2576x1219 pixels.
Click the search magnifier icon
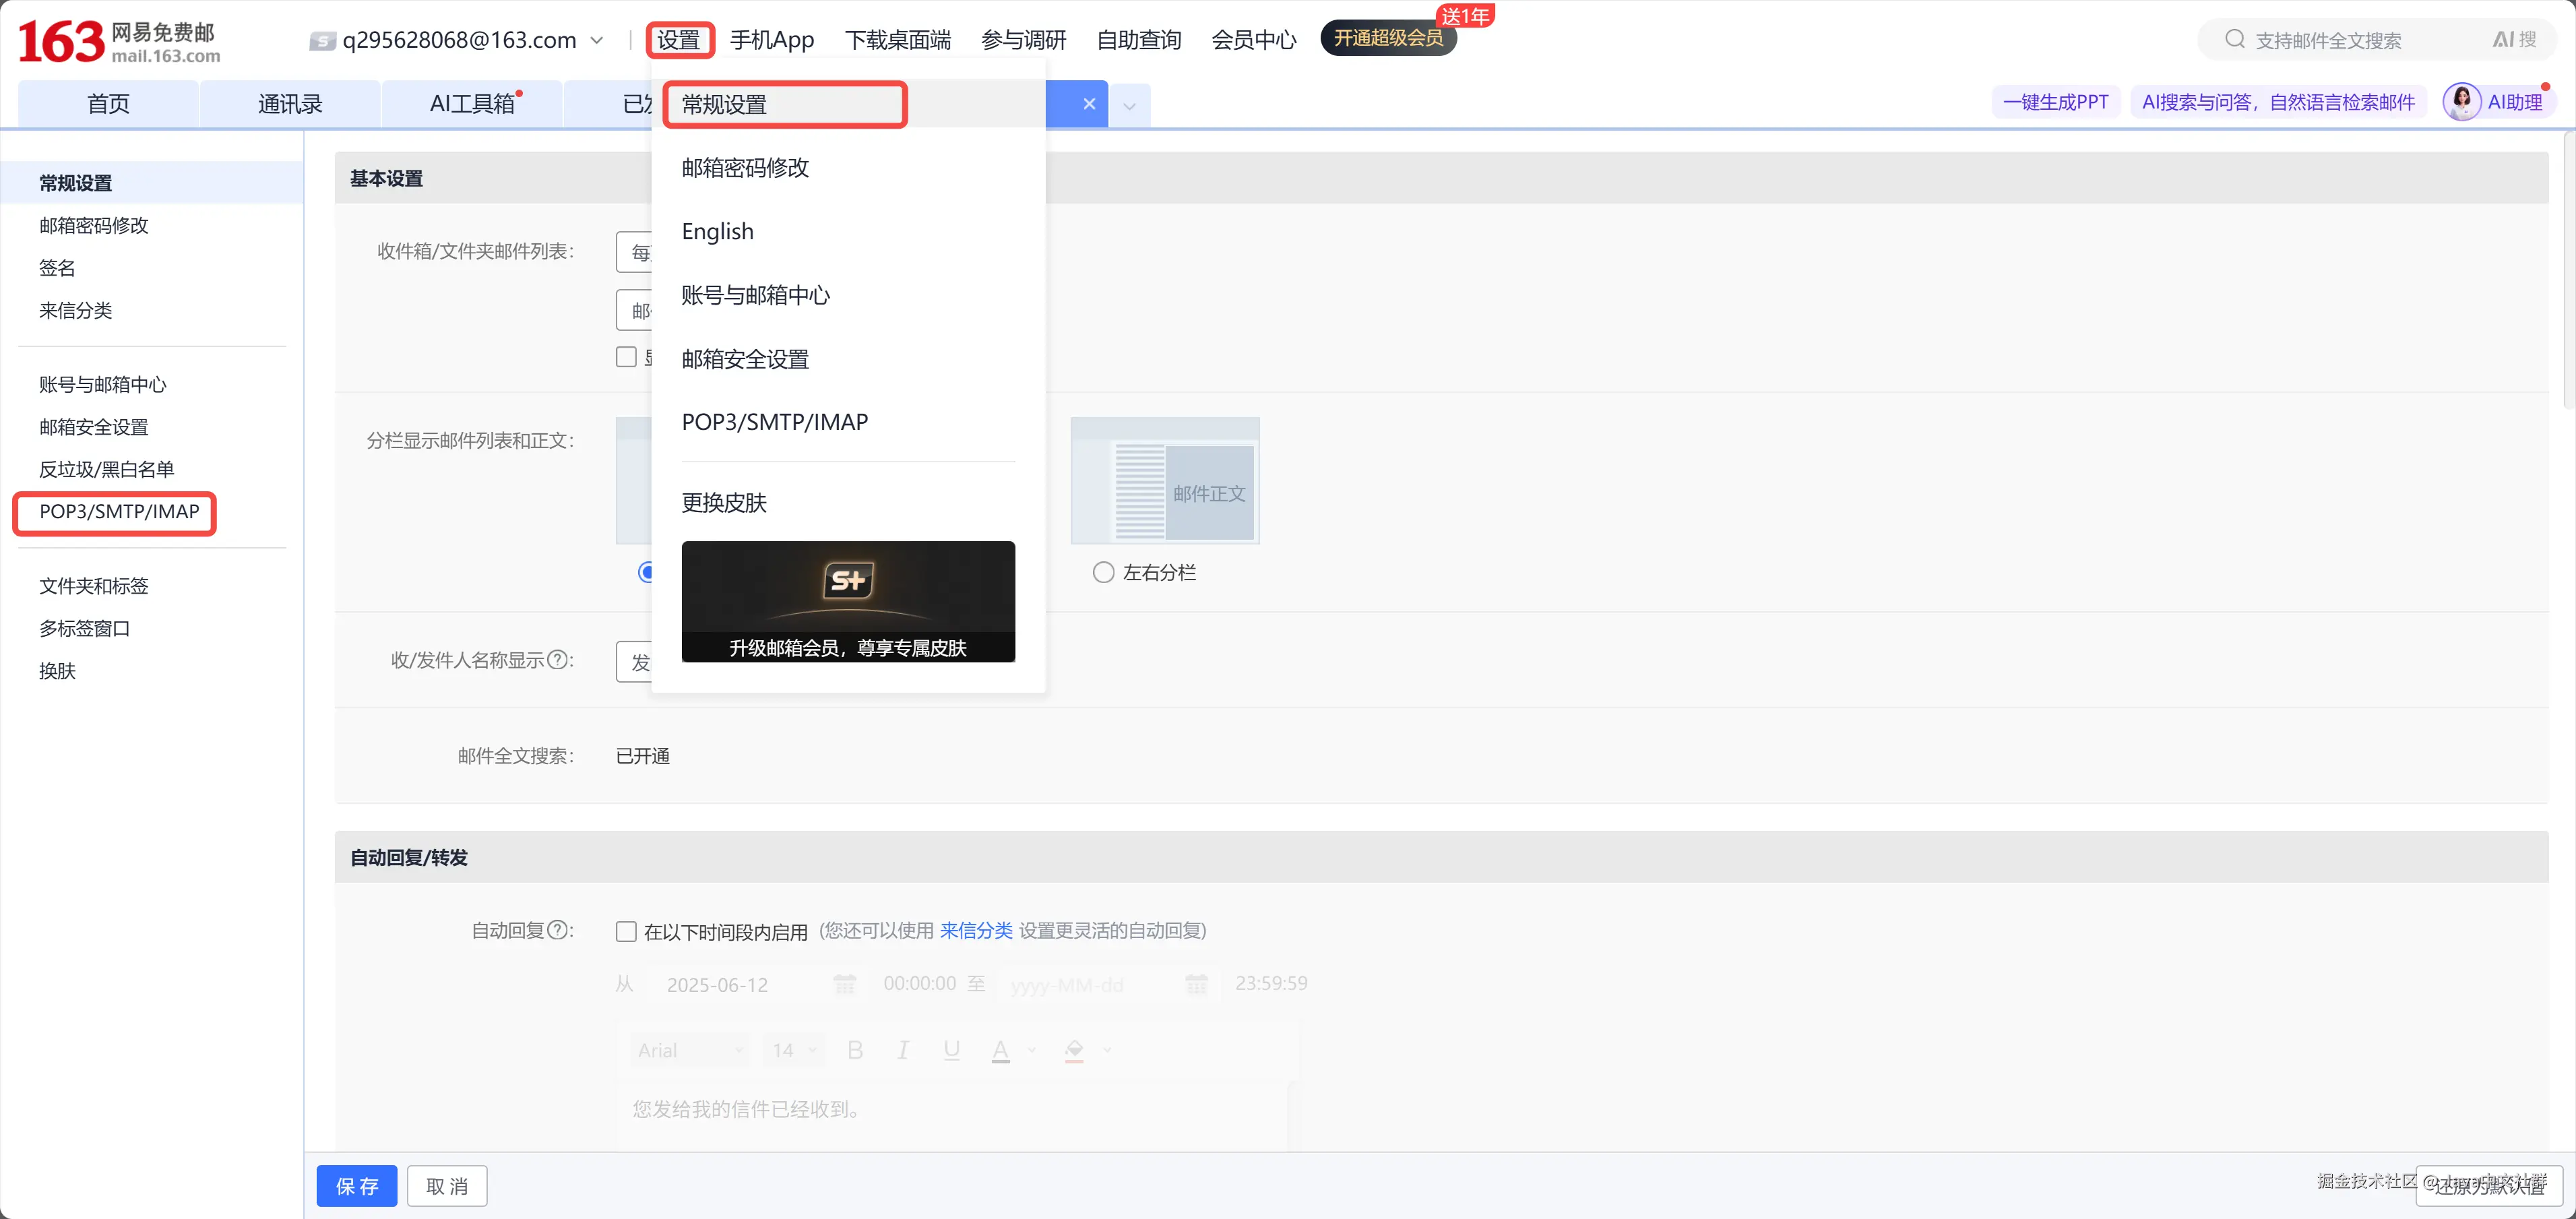tap(2234, 39)
